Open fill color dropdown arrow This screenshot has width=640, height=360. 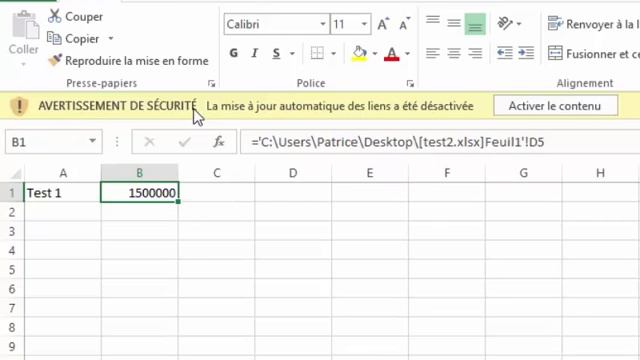(x=374, y=53)
